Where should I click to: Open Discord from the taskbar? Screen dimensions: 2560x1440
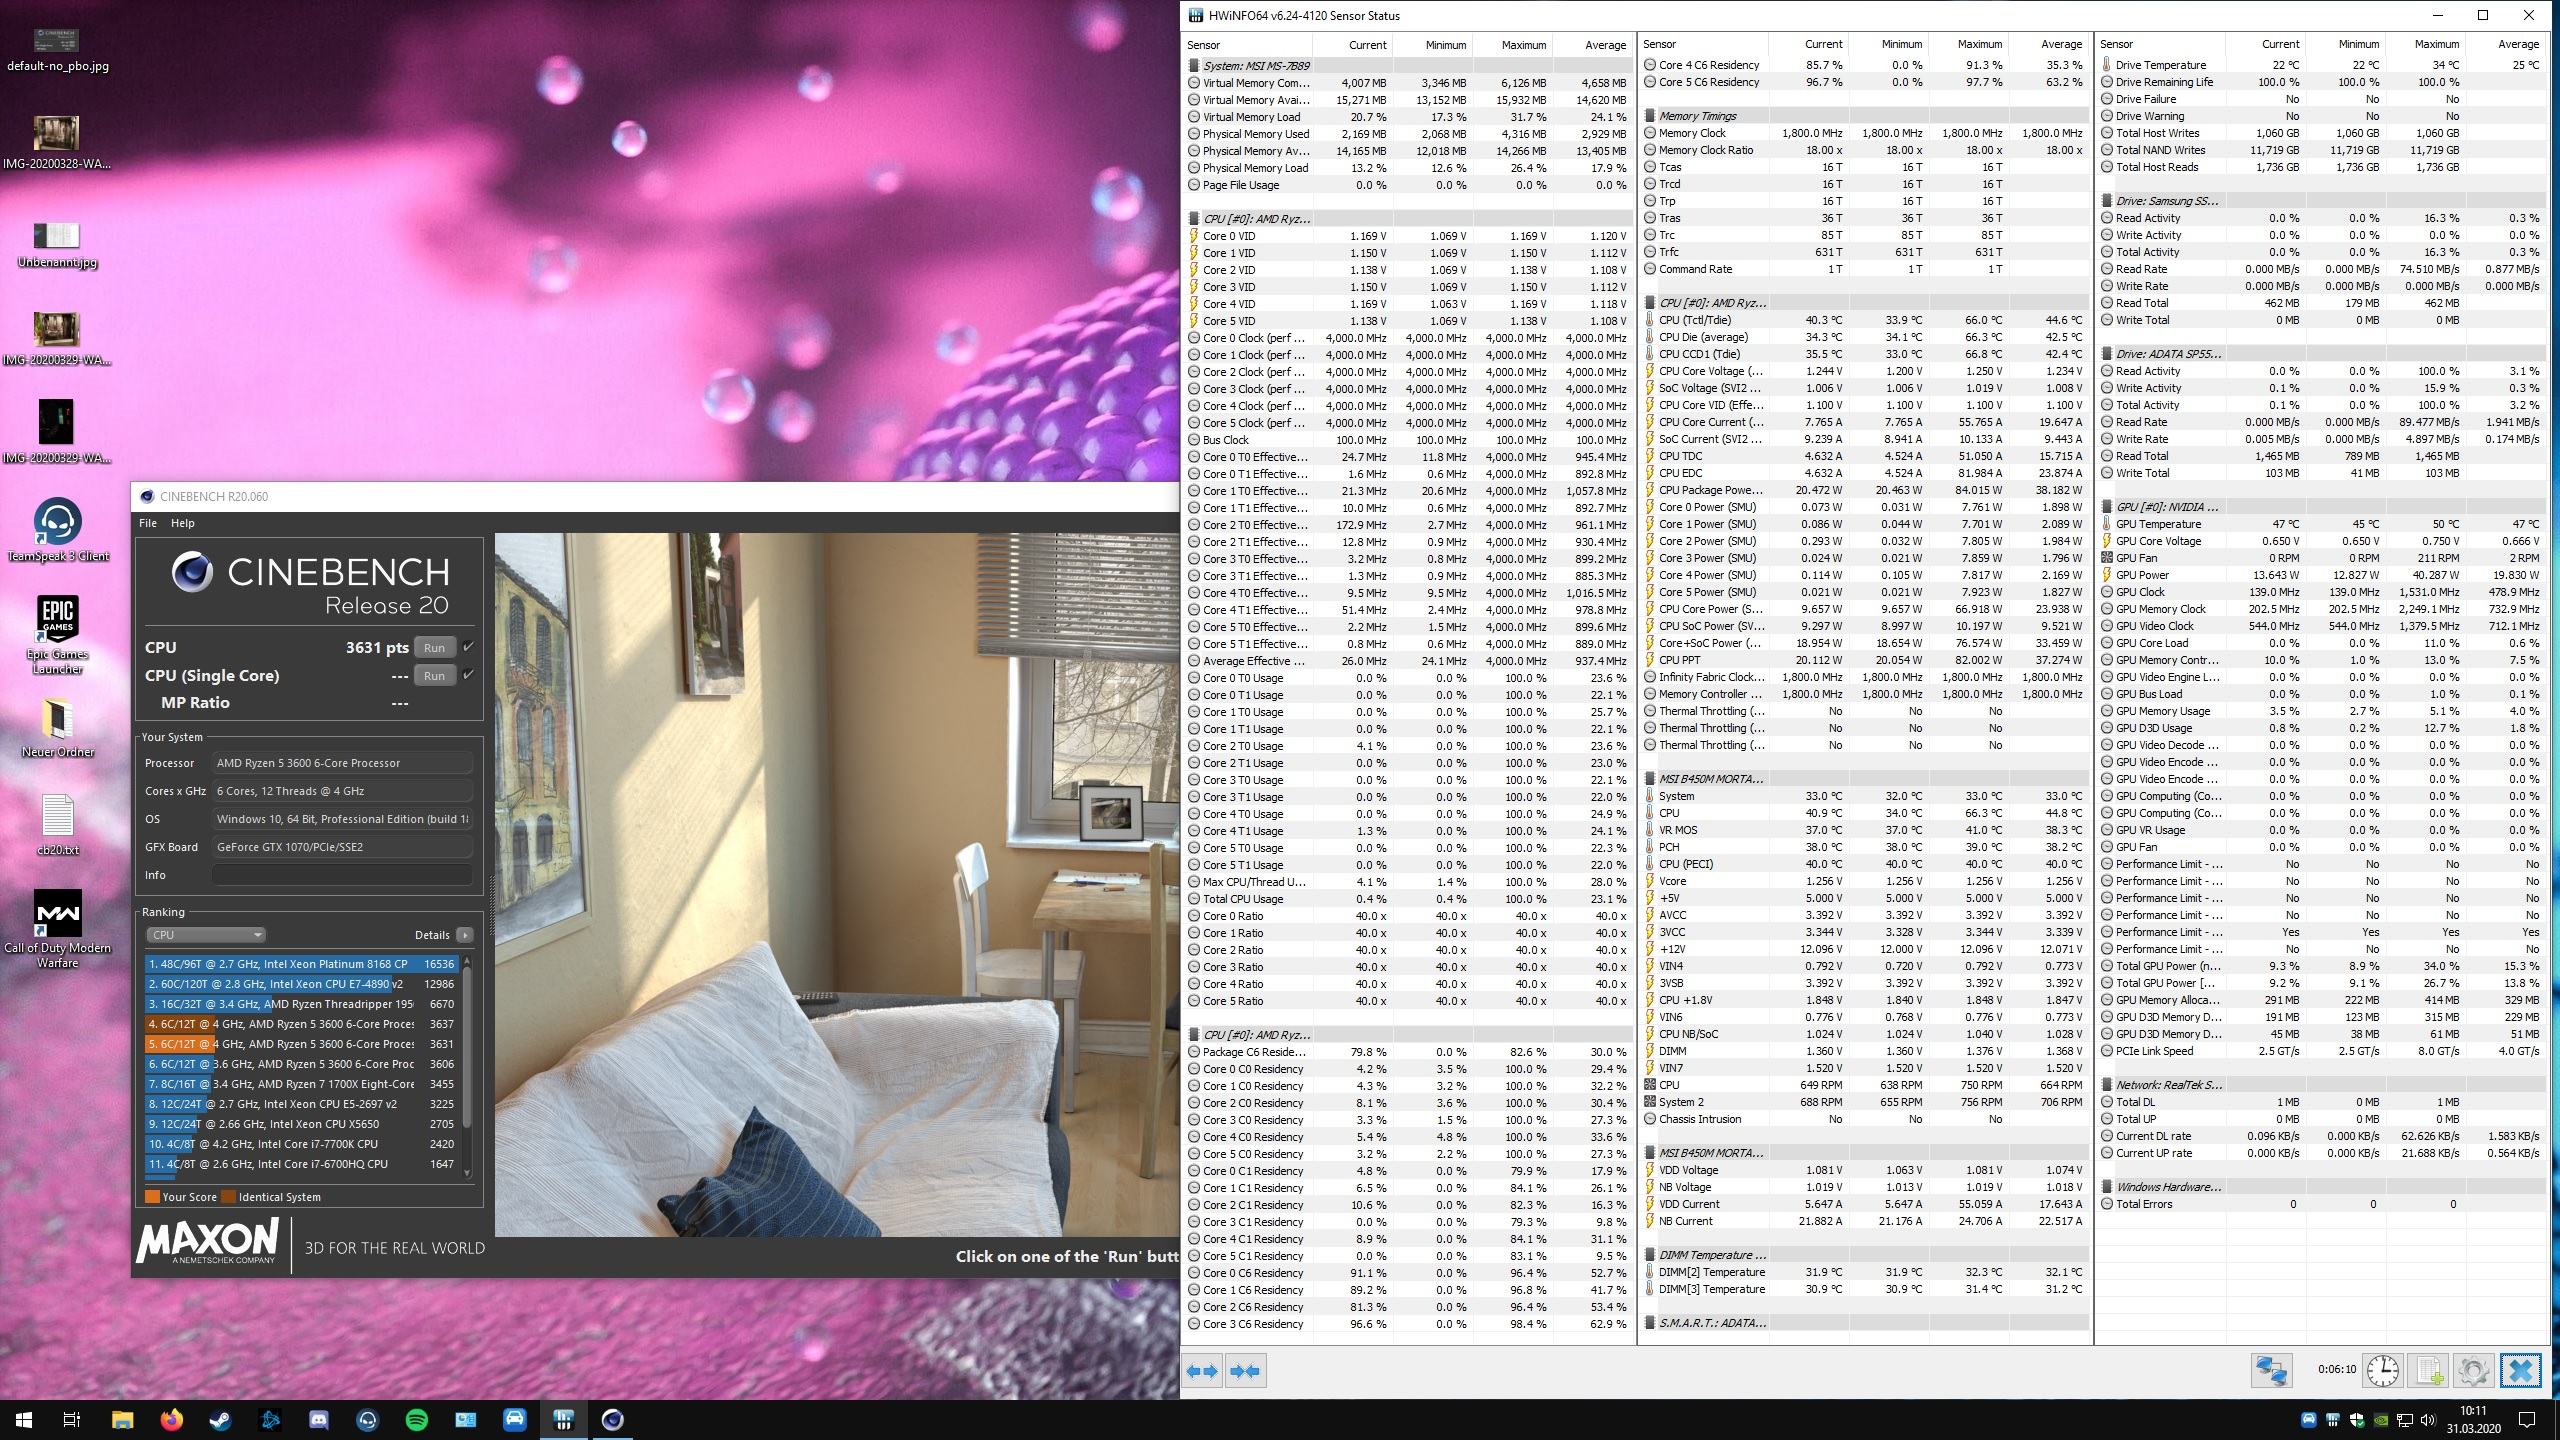tap(319, 1419)
